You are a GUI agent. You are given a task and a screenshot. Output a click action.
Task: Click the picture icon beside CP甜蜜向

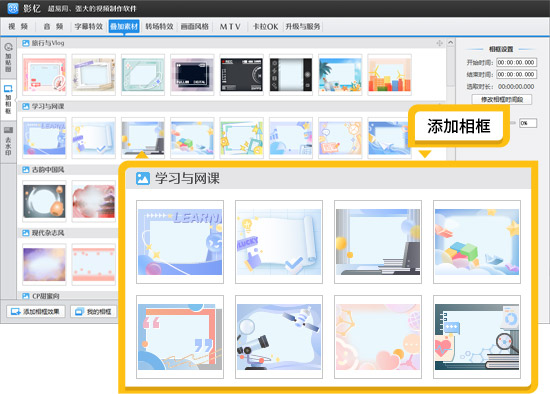(26, 296)
